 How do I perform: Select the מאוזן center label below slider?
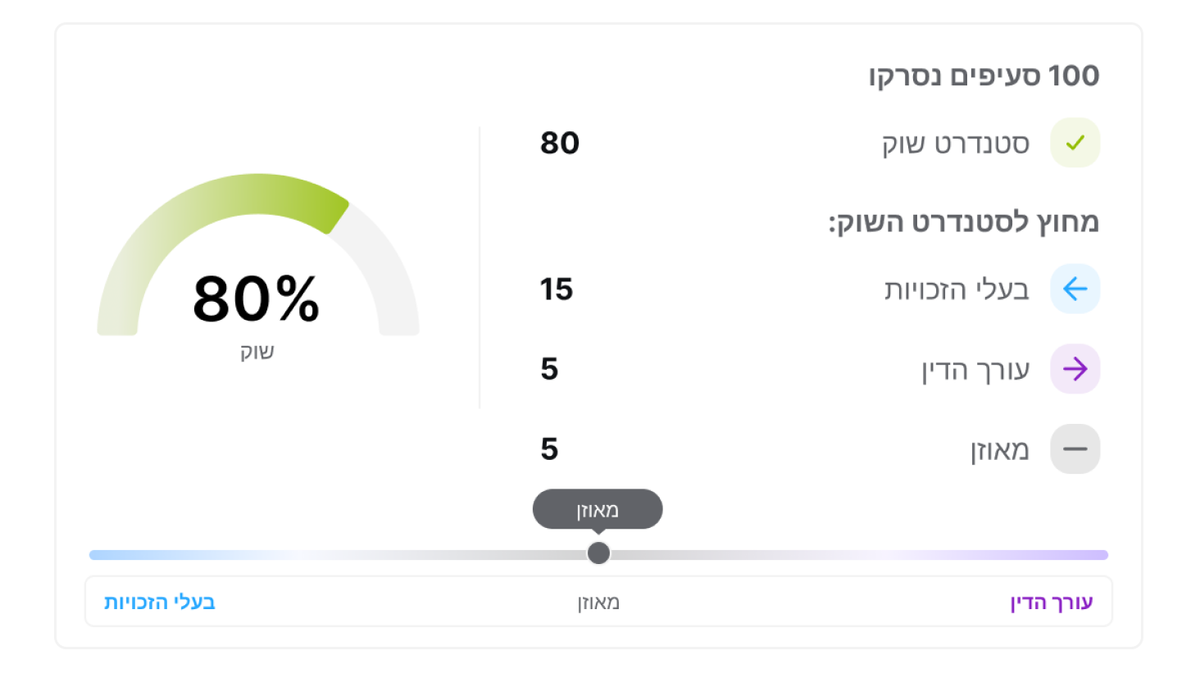point(598,602)
